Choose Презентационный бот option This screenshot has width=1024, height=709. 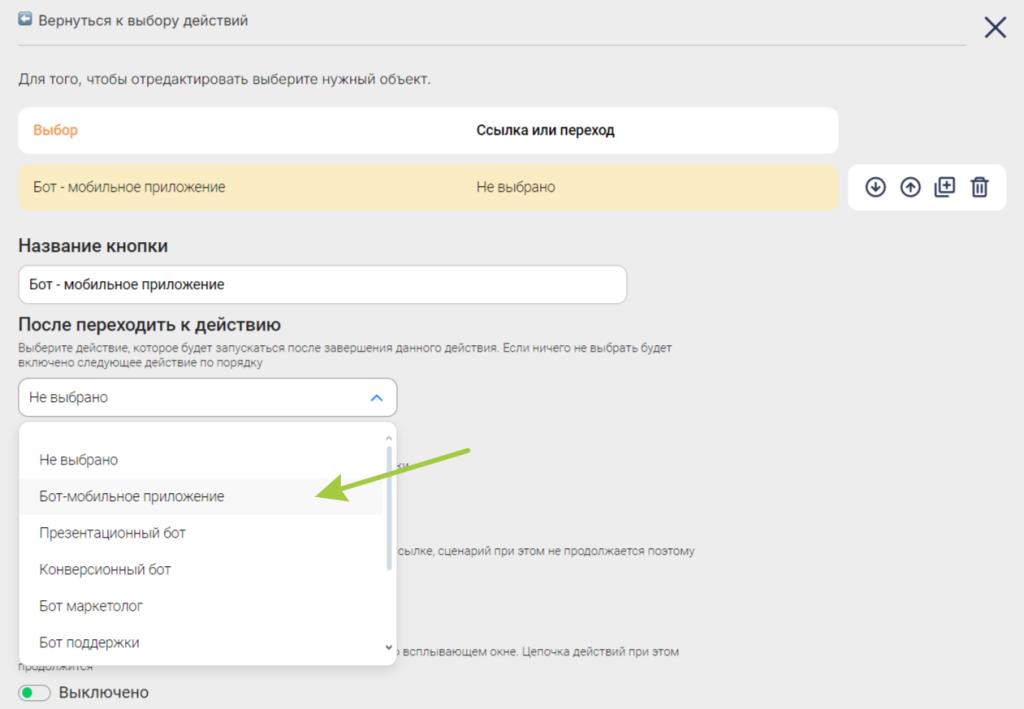tap(201, 533)
